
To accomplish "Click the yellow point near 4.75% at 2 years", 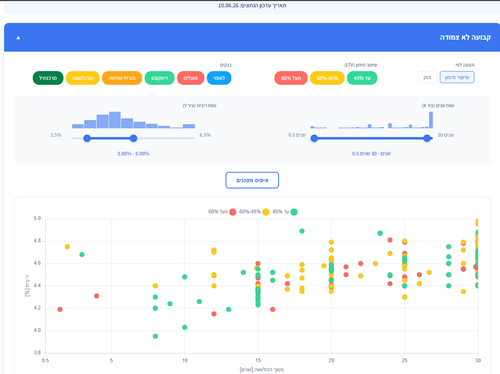I will (67, 247).
